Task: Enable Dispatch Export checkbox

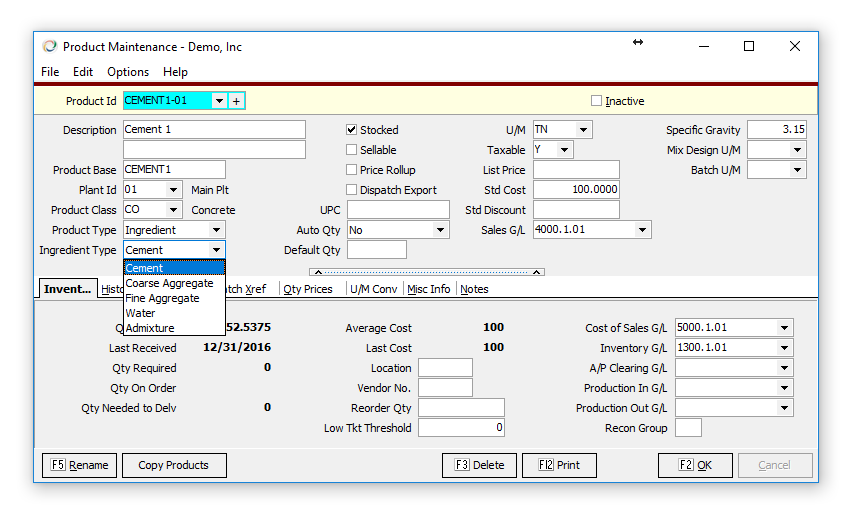Action: (352, 190)
